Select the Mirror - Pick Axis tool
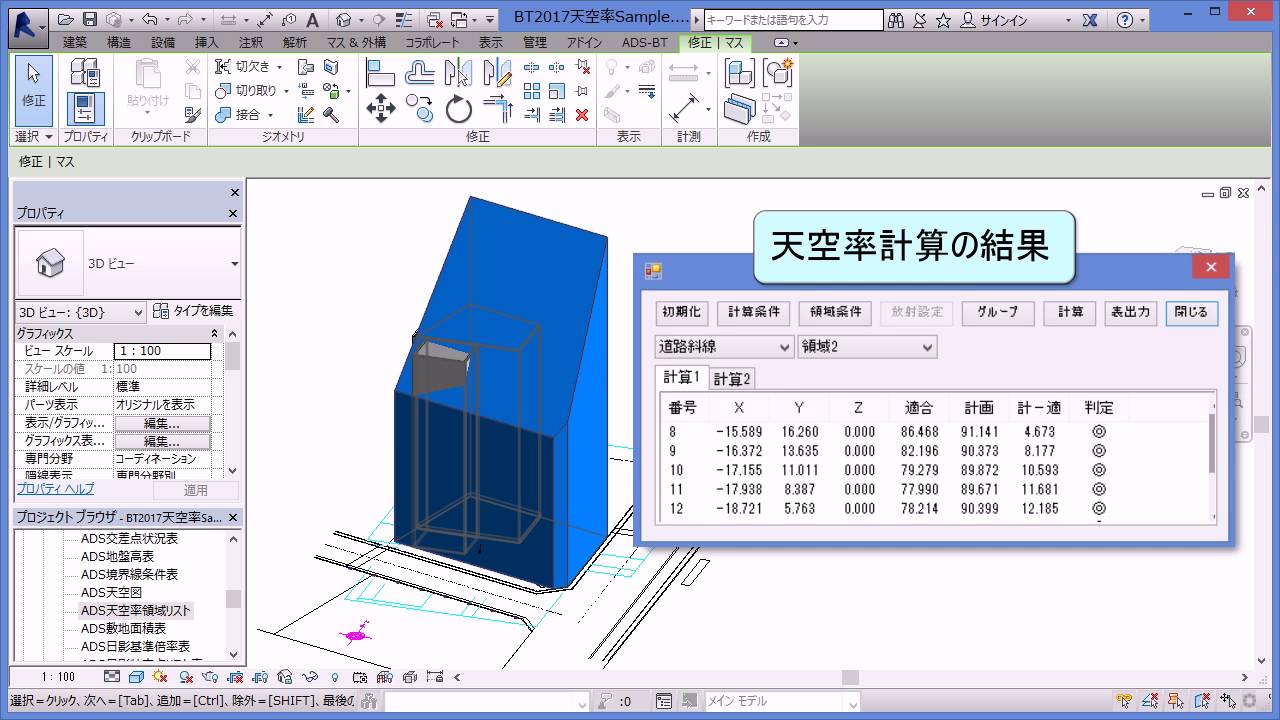The width and height of the screenshot is (1280, 720). [458, 72]
